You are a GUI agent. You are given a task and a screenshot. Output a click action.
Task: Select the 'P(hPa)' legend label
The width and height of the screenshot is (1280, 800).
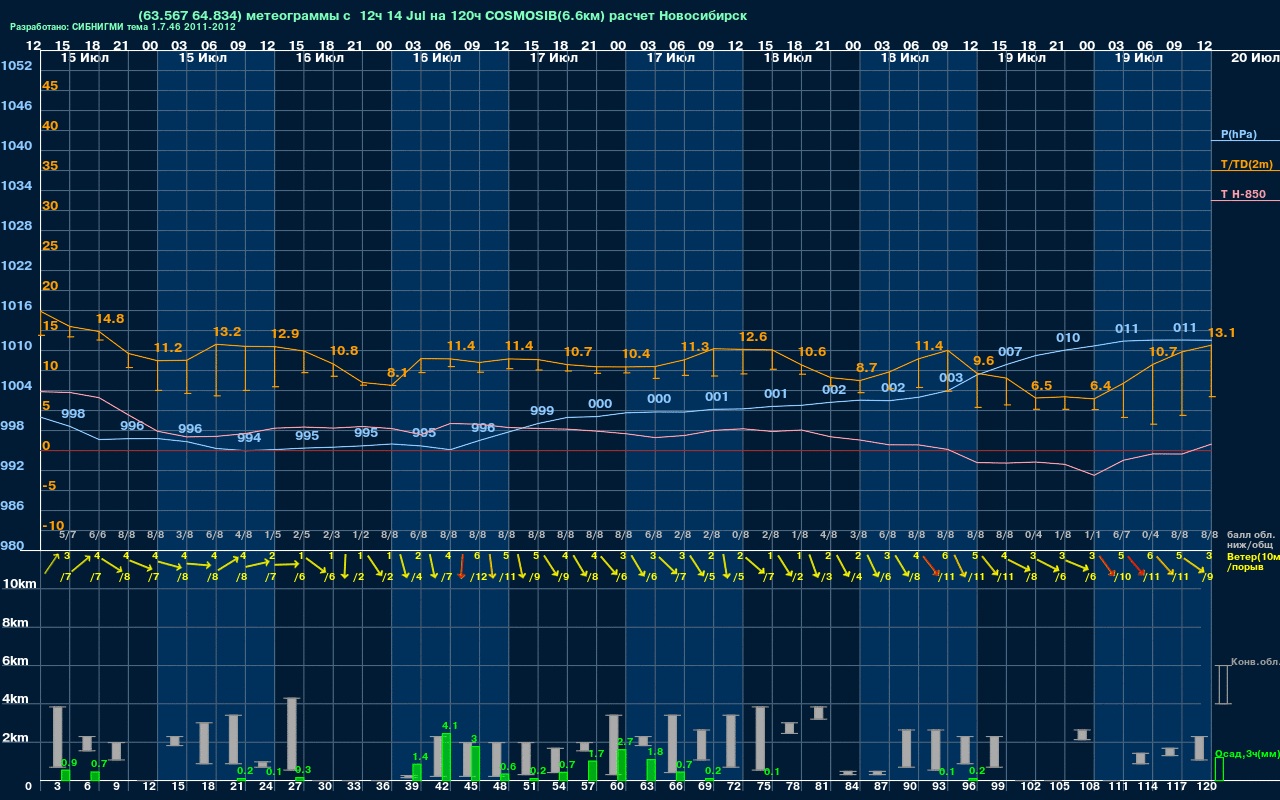(x=1239, y=134)
